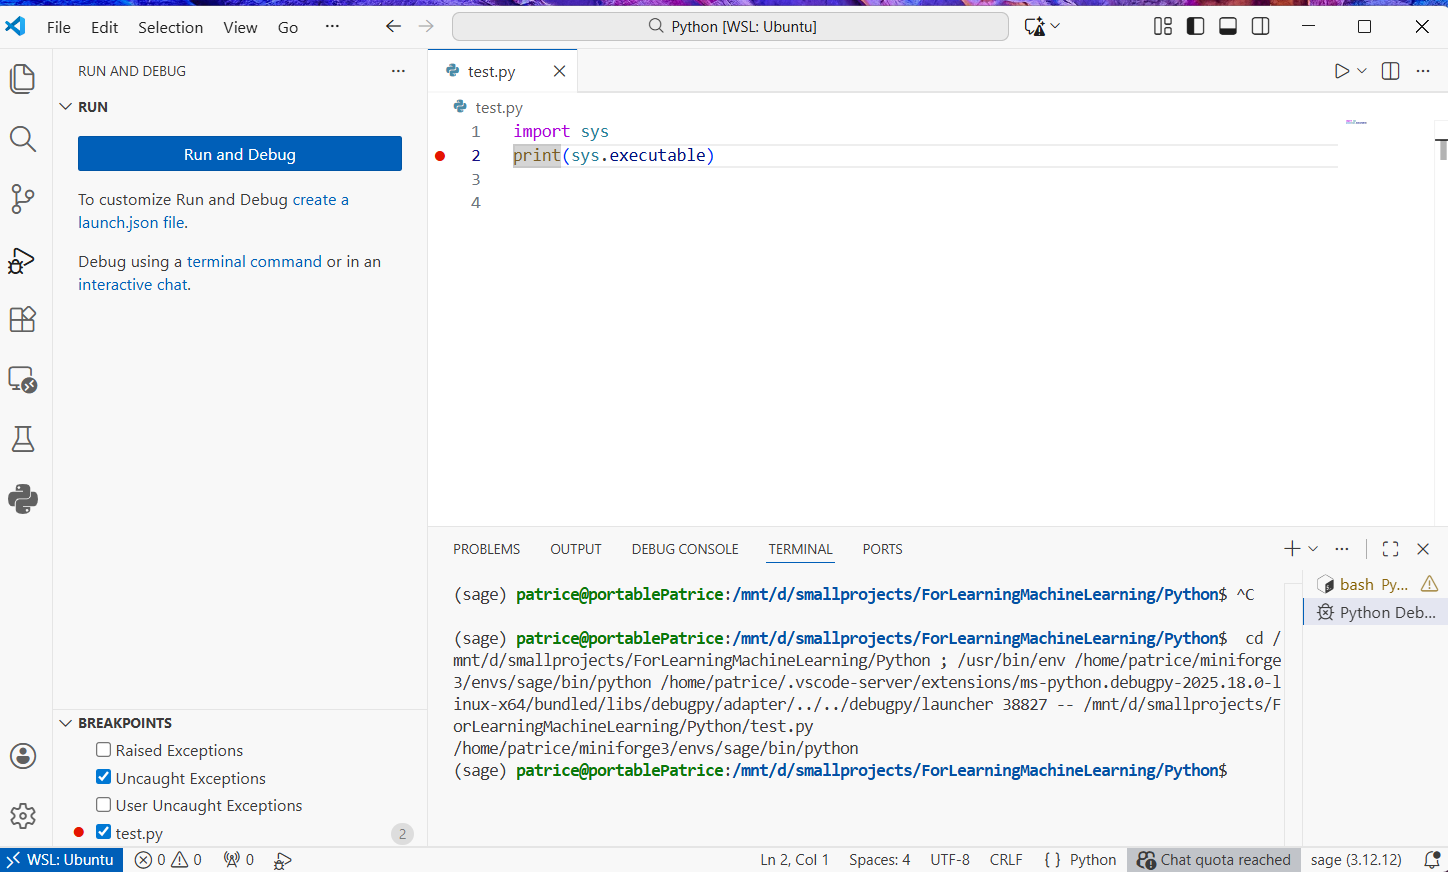Open the Extensions view icon

click(22, 319)
